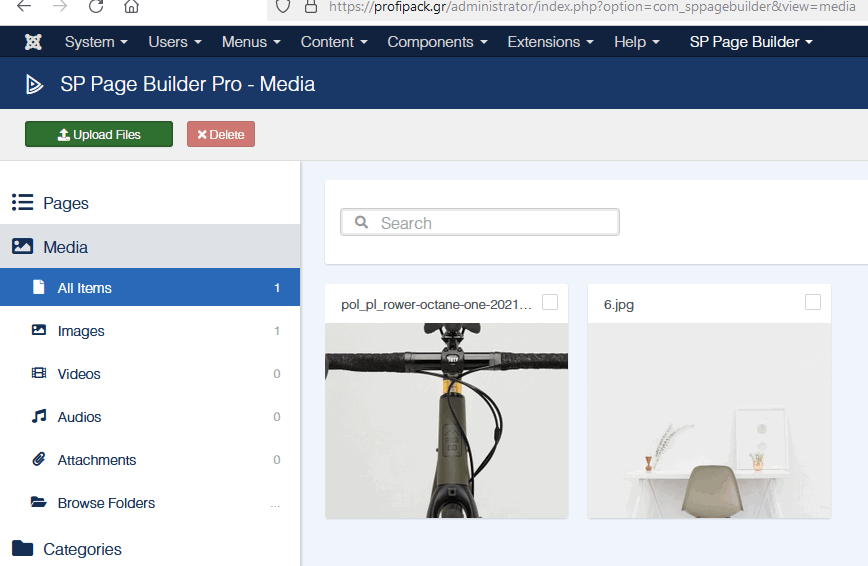Click the Attachments paperclip icon
This screenshot has width=868, height=566.
39,459
